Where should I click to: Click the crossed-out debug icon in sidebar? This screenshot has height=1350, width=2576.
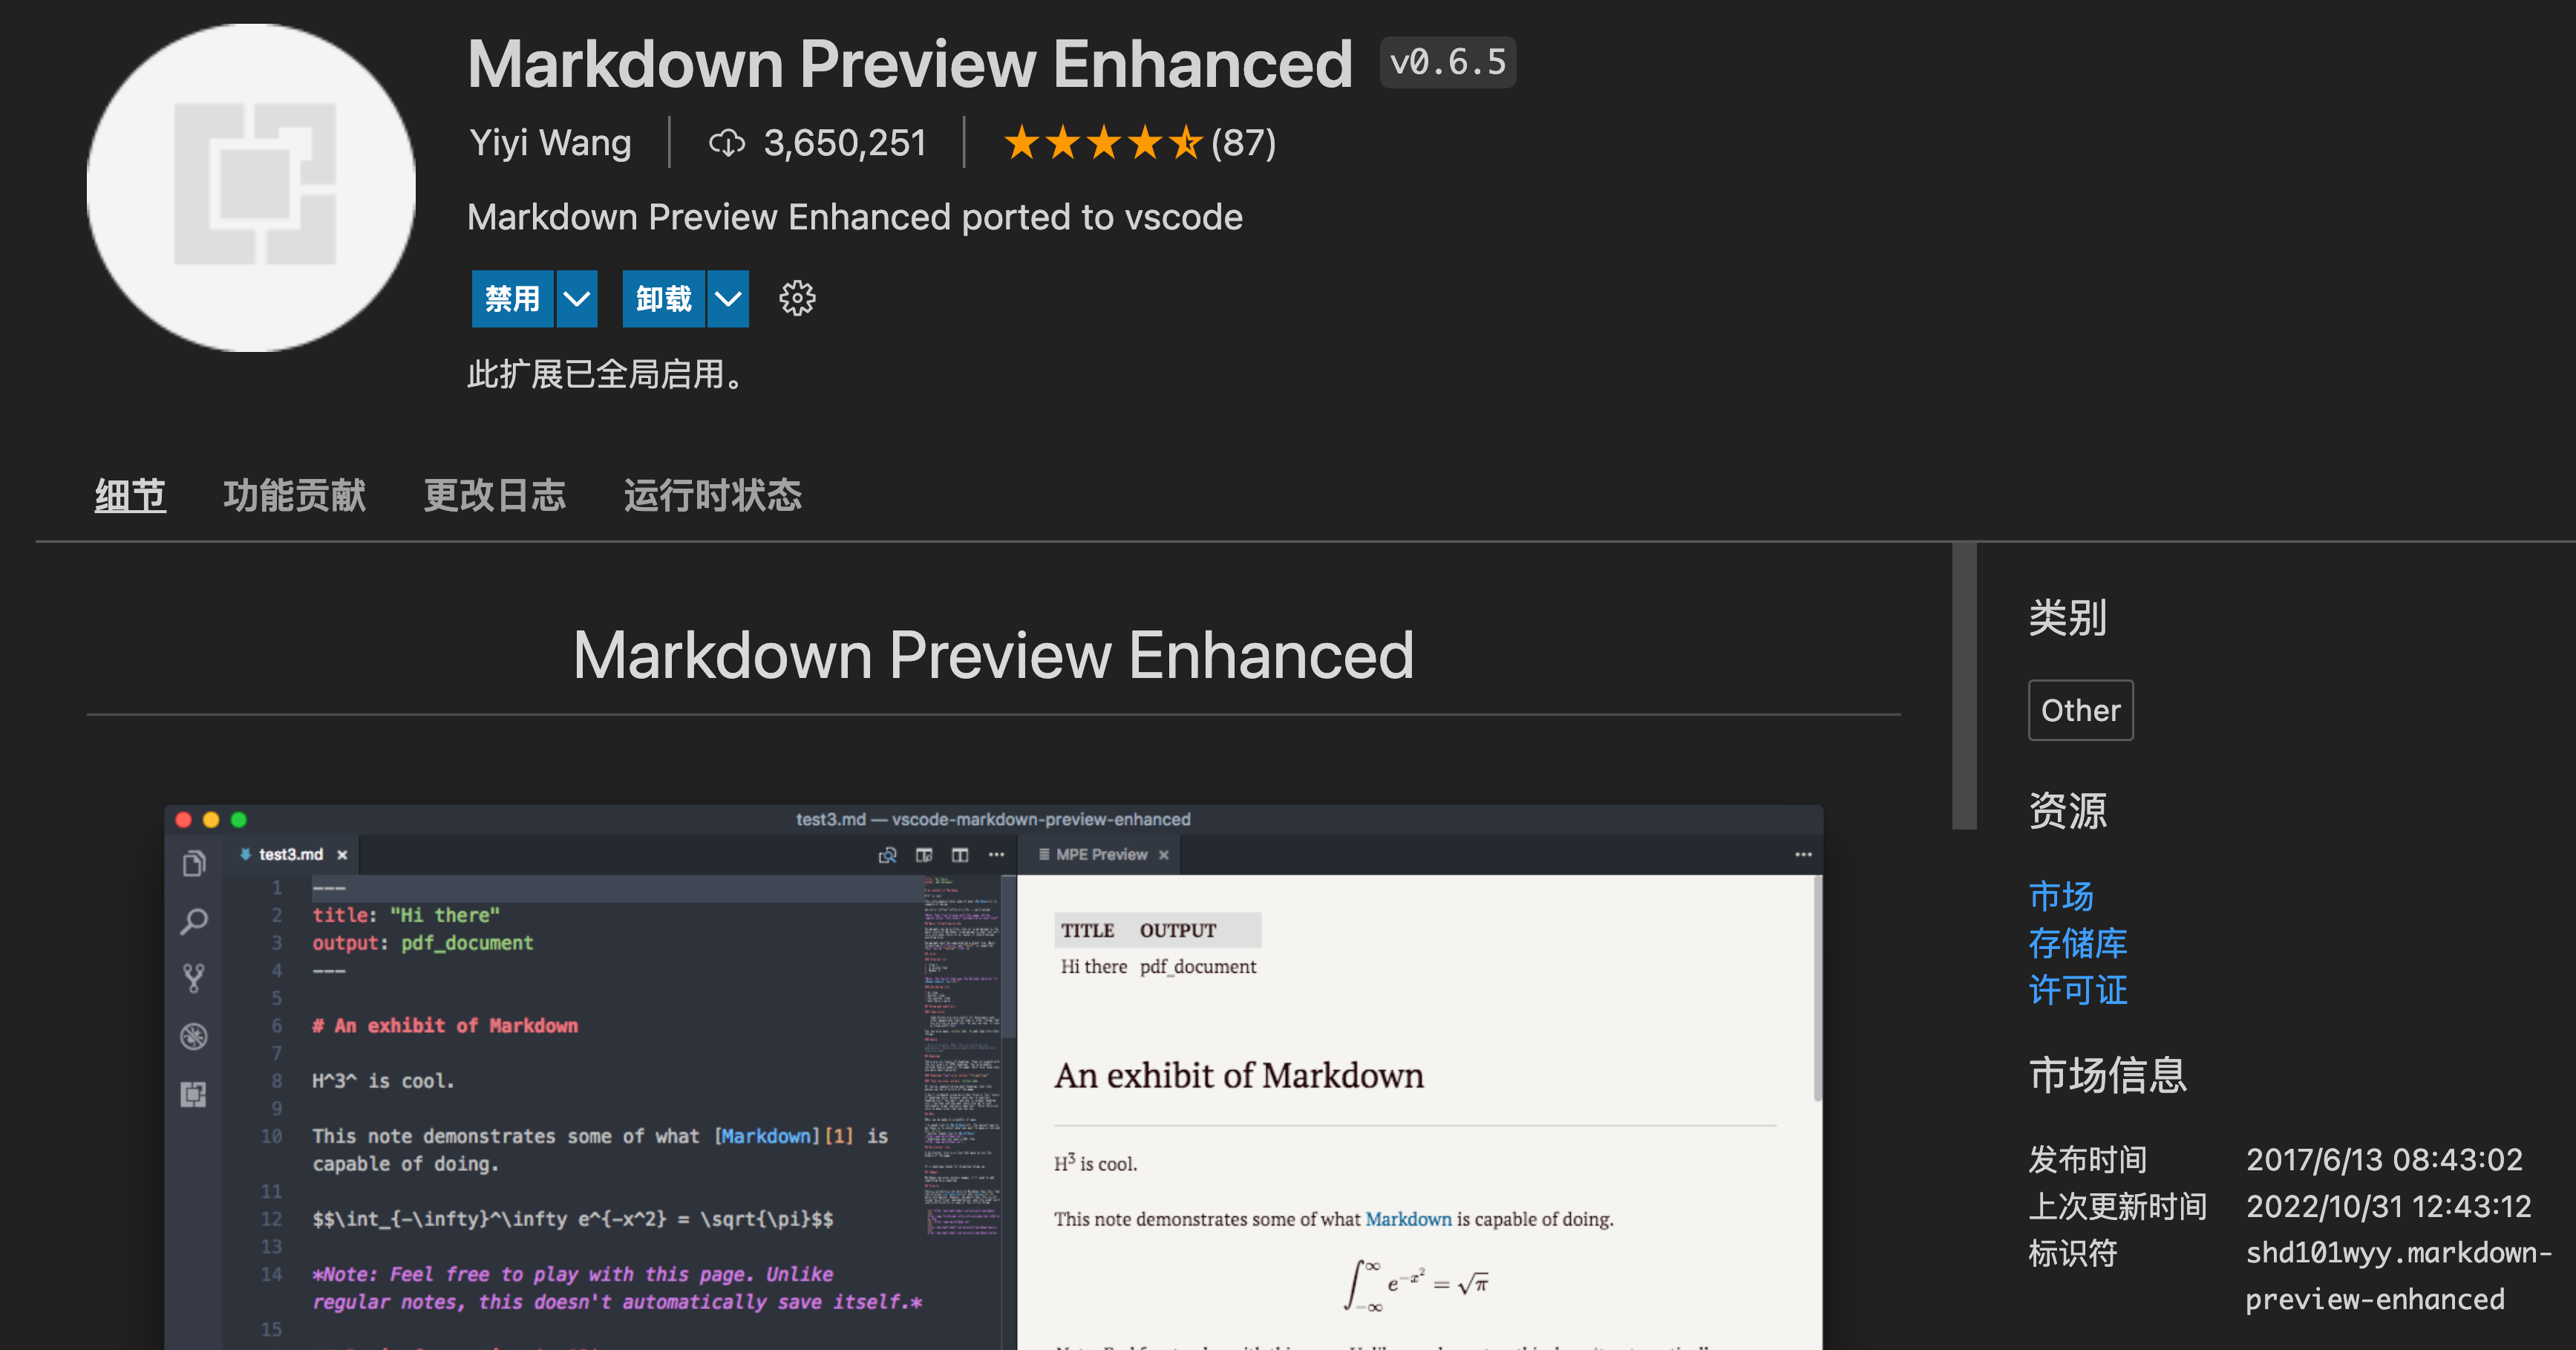coord(194,1037)
